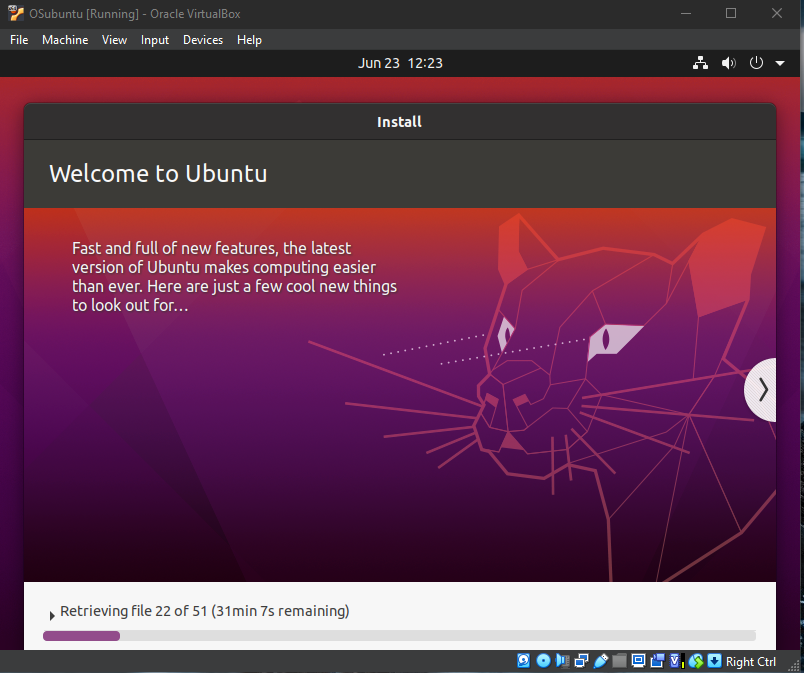Click the Ubuntu power icon

click(x=756, y=63)
